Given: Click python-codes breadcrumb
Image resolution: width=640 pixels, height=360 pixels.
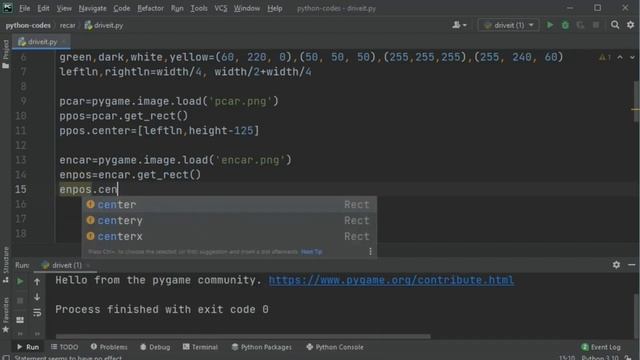Looking at the screenshot, I should click(x=28, y=25).
